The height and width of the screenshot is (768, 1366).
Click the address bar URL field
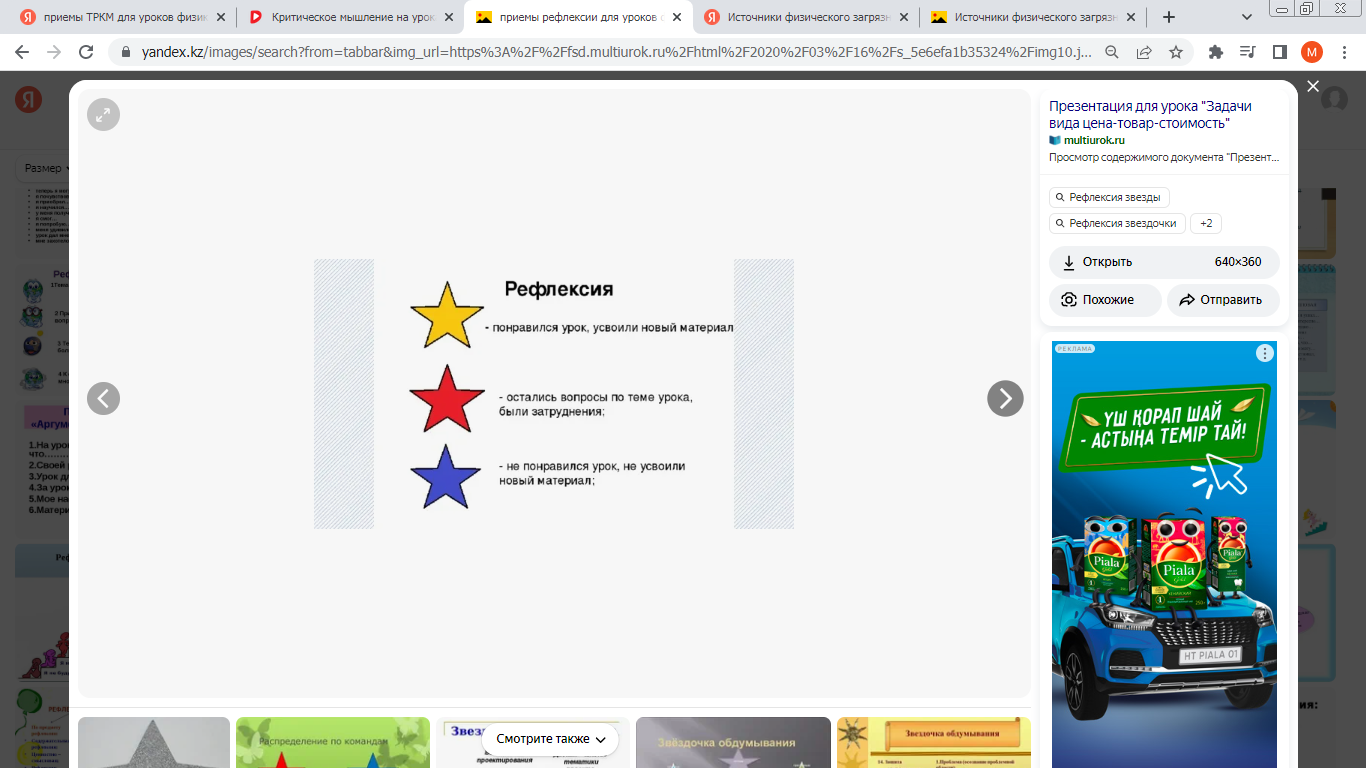(615, 52)
